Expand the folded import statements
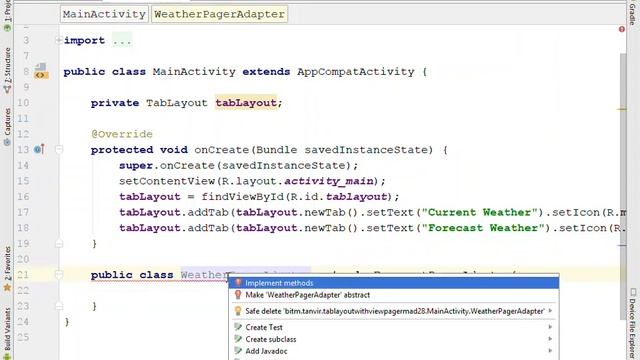640x360 pixels. click(59, 40)
